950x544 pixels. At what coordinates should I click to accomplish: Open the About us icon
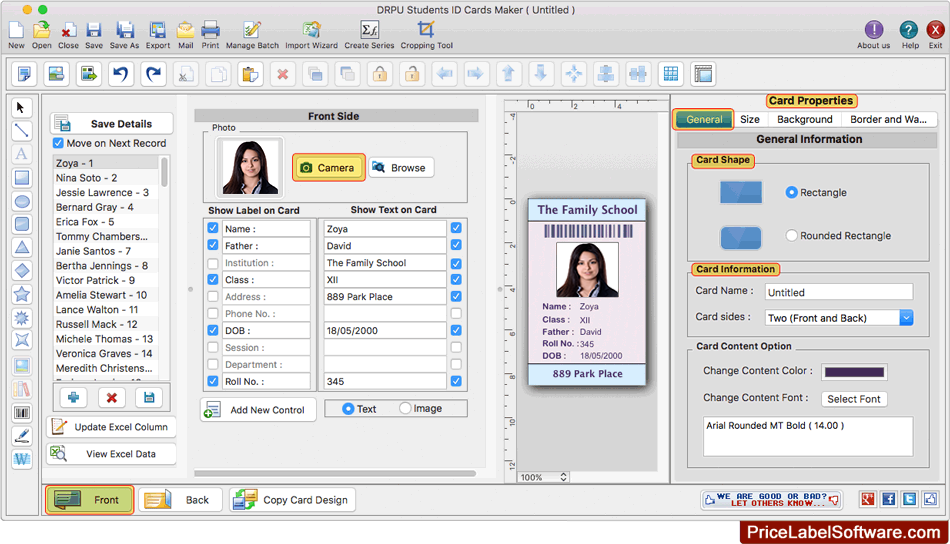tap(873, 35)
